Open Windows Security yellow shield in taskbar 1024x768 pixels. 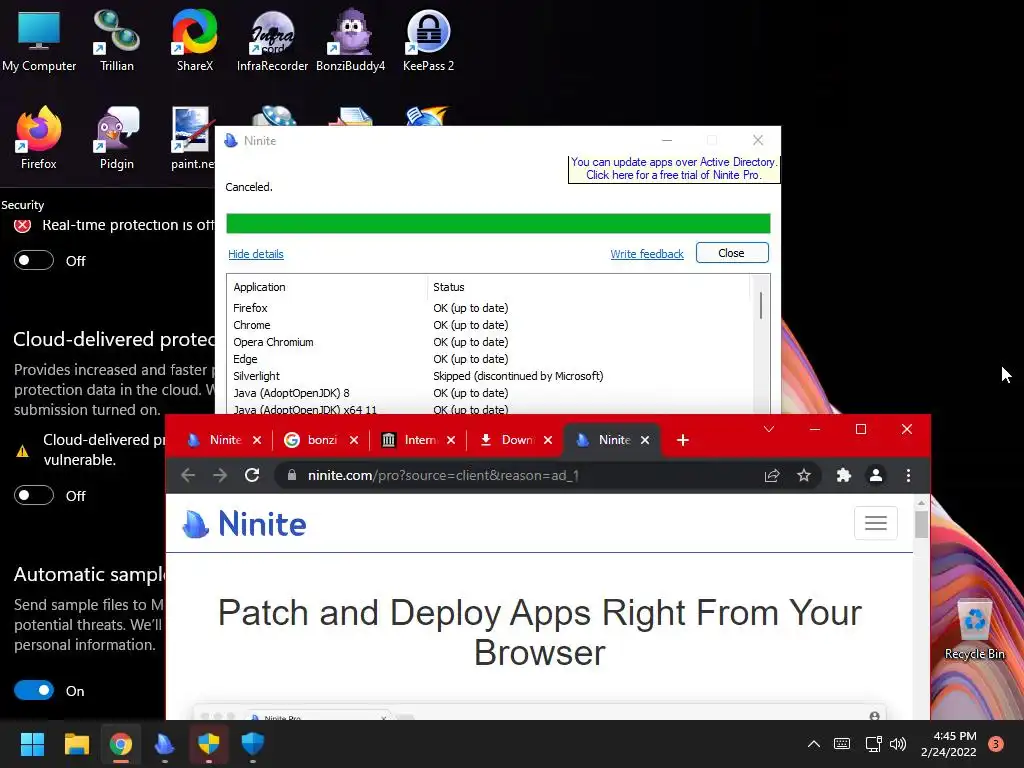click(x=208, y=744)
